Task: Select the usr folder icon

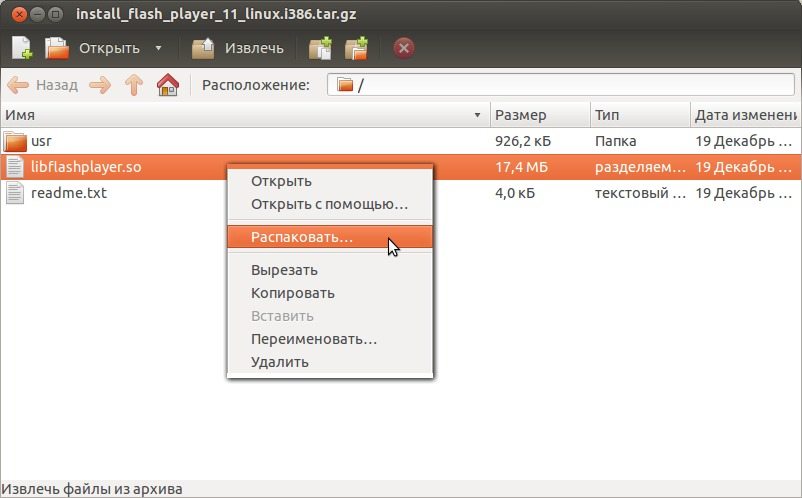Action: coord(15,141)
